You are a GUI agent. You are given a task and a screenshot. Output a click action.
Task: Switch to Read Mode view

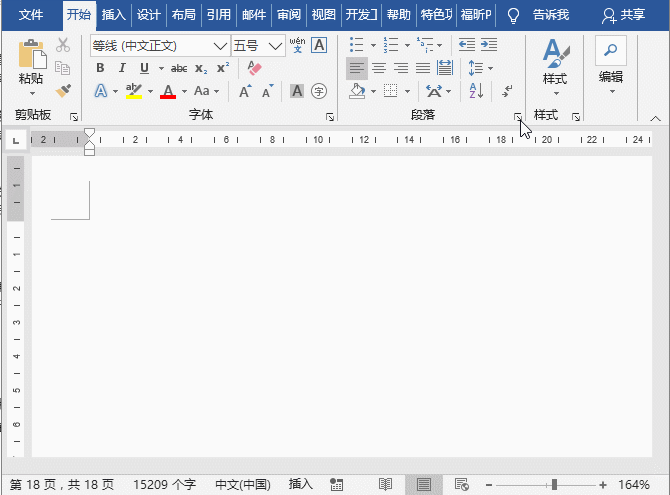pyautogui.click(x=385, y=485)
